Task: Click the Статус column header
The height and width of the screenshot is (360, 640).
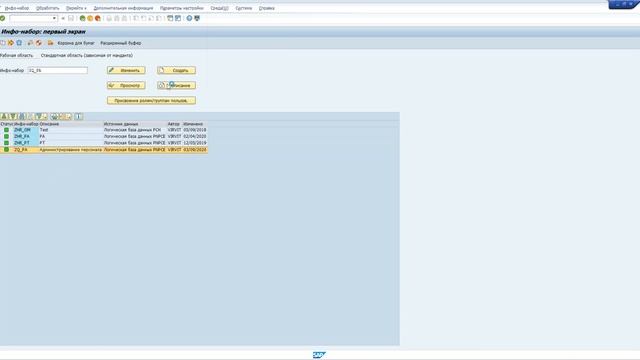Action: 7,124
